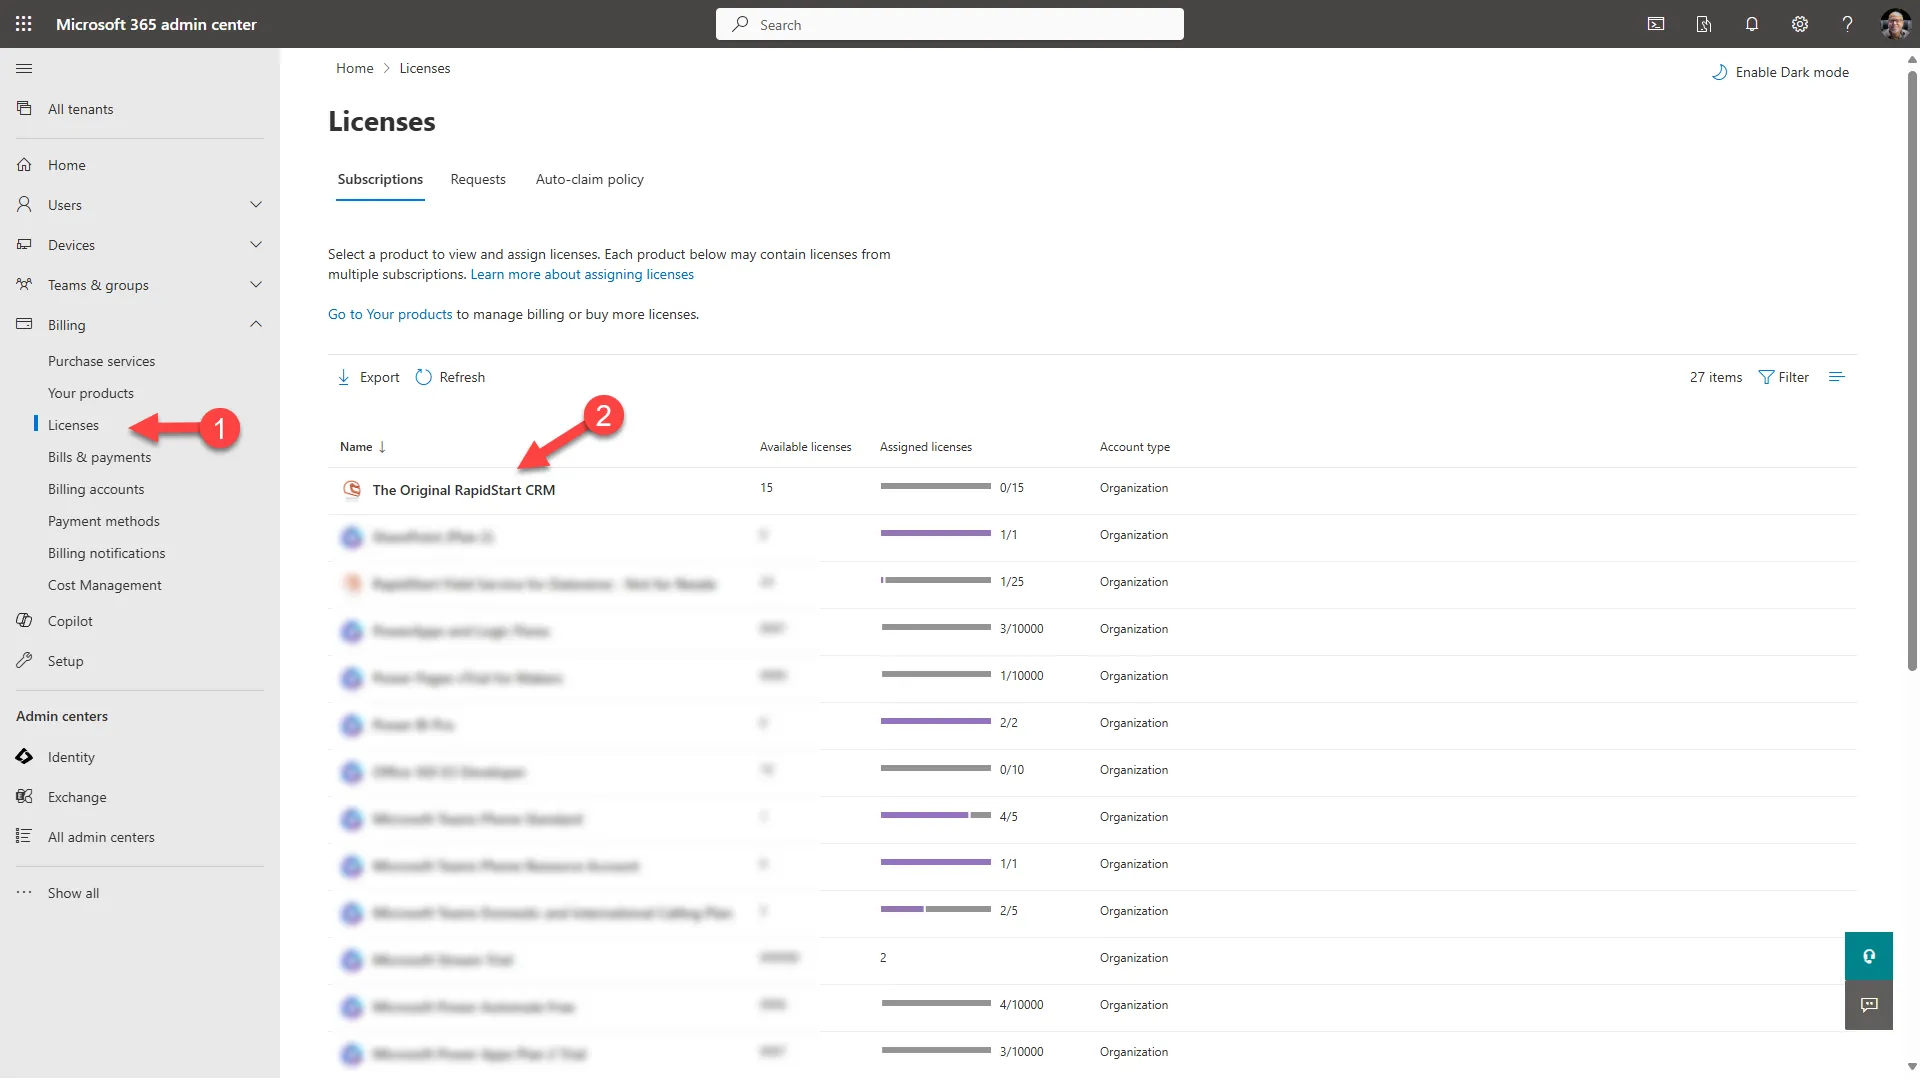Click the assigned licenses progress bar for Power BI
Screen dimensions: 1920x1080
[x=935, y=721]
